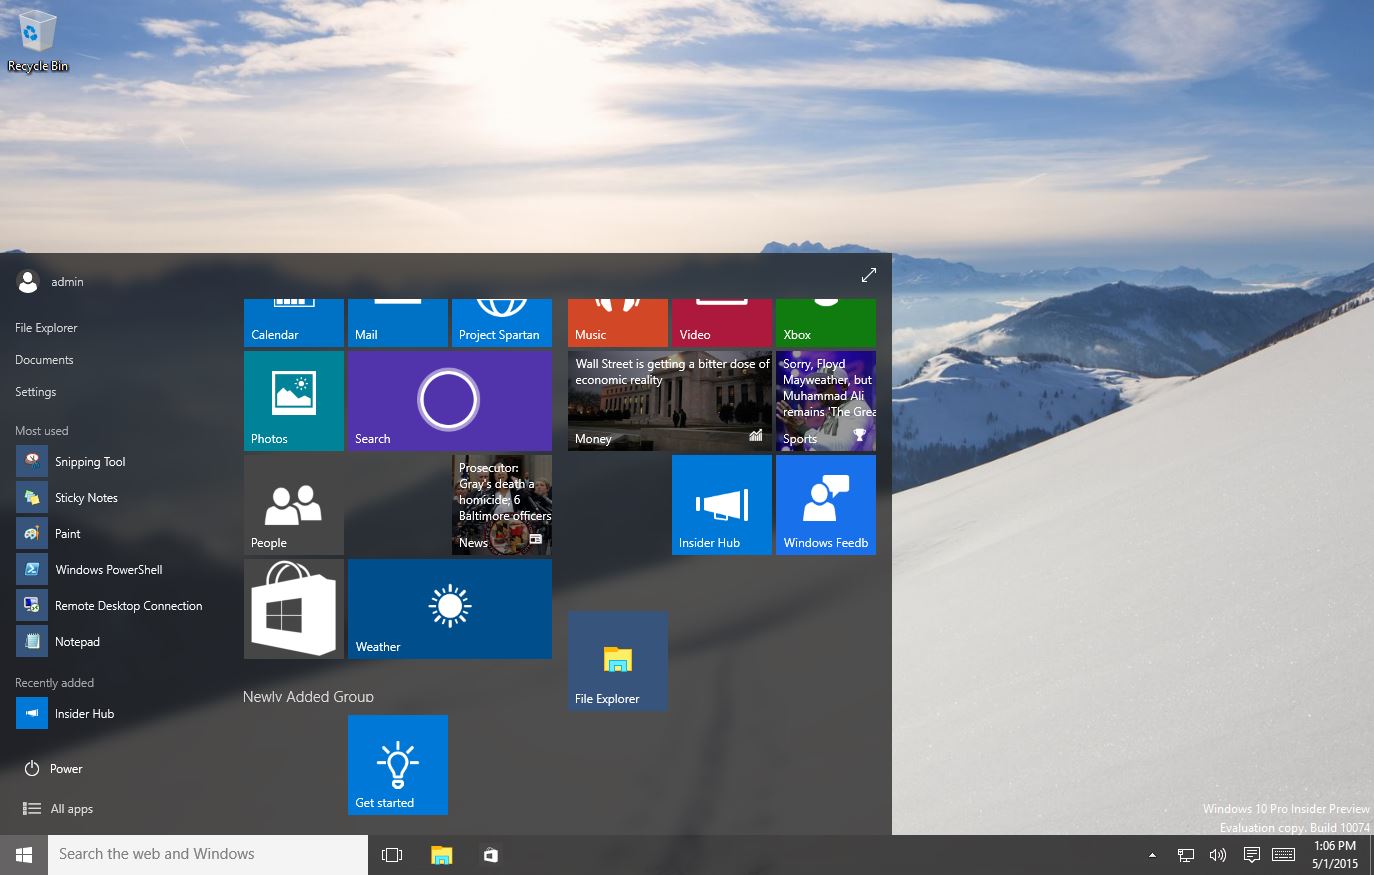
Task: Launch the Store tile with shopping bag
Action: [x=293, y=608]
